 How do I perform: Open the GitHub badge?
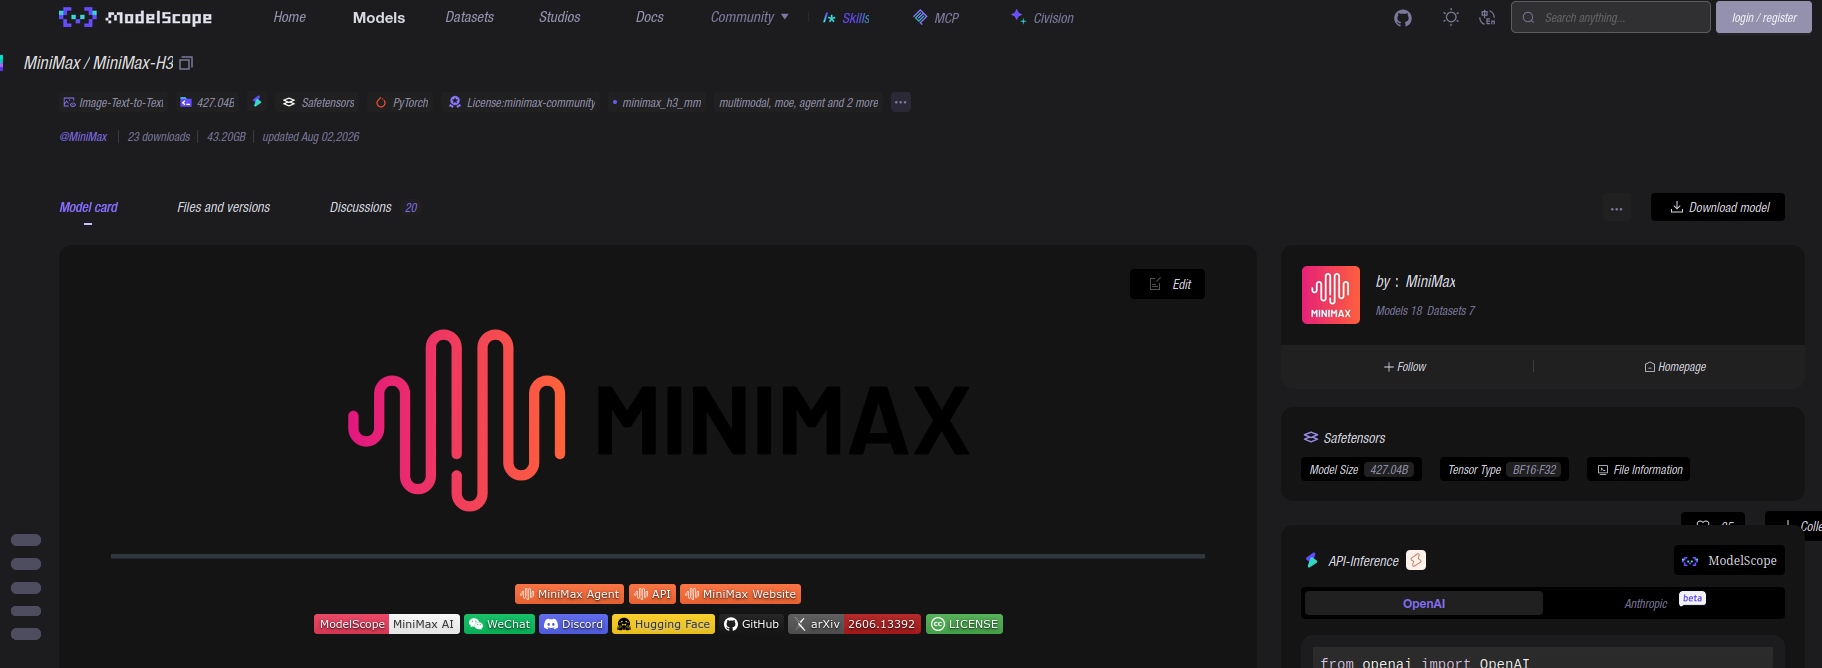pyautogui.click(x=751, y=624)
